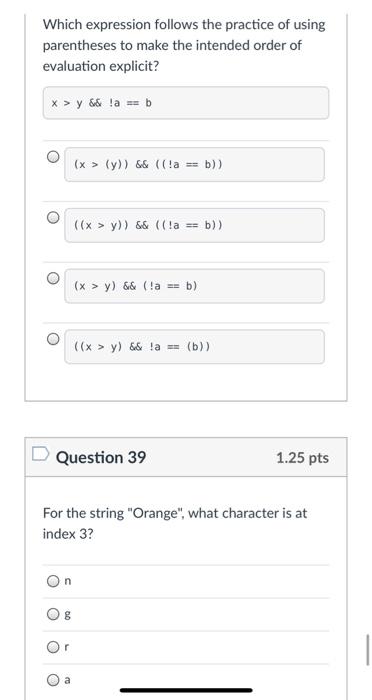
Task: Click the 1.25 pts label
Action: tap(303, 458)
